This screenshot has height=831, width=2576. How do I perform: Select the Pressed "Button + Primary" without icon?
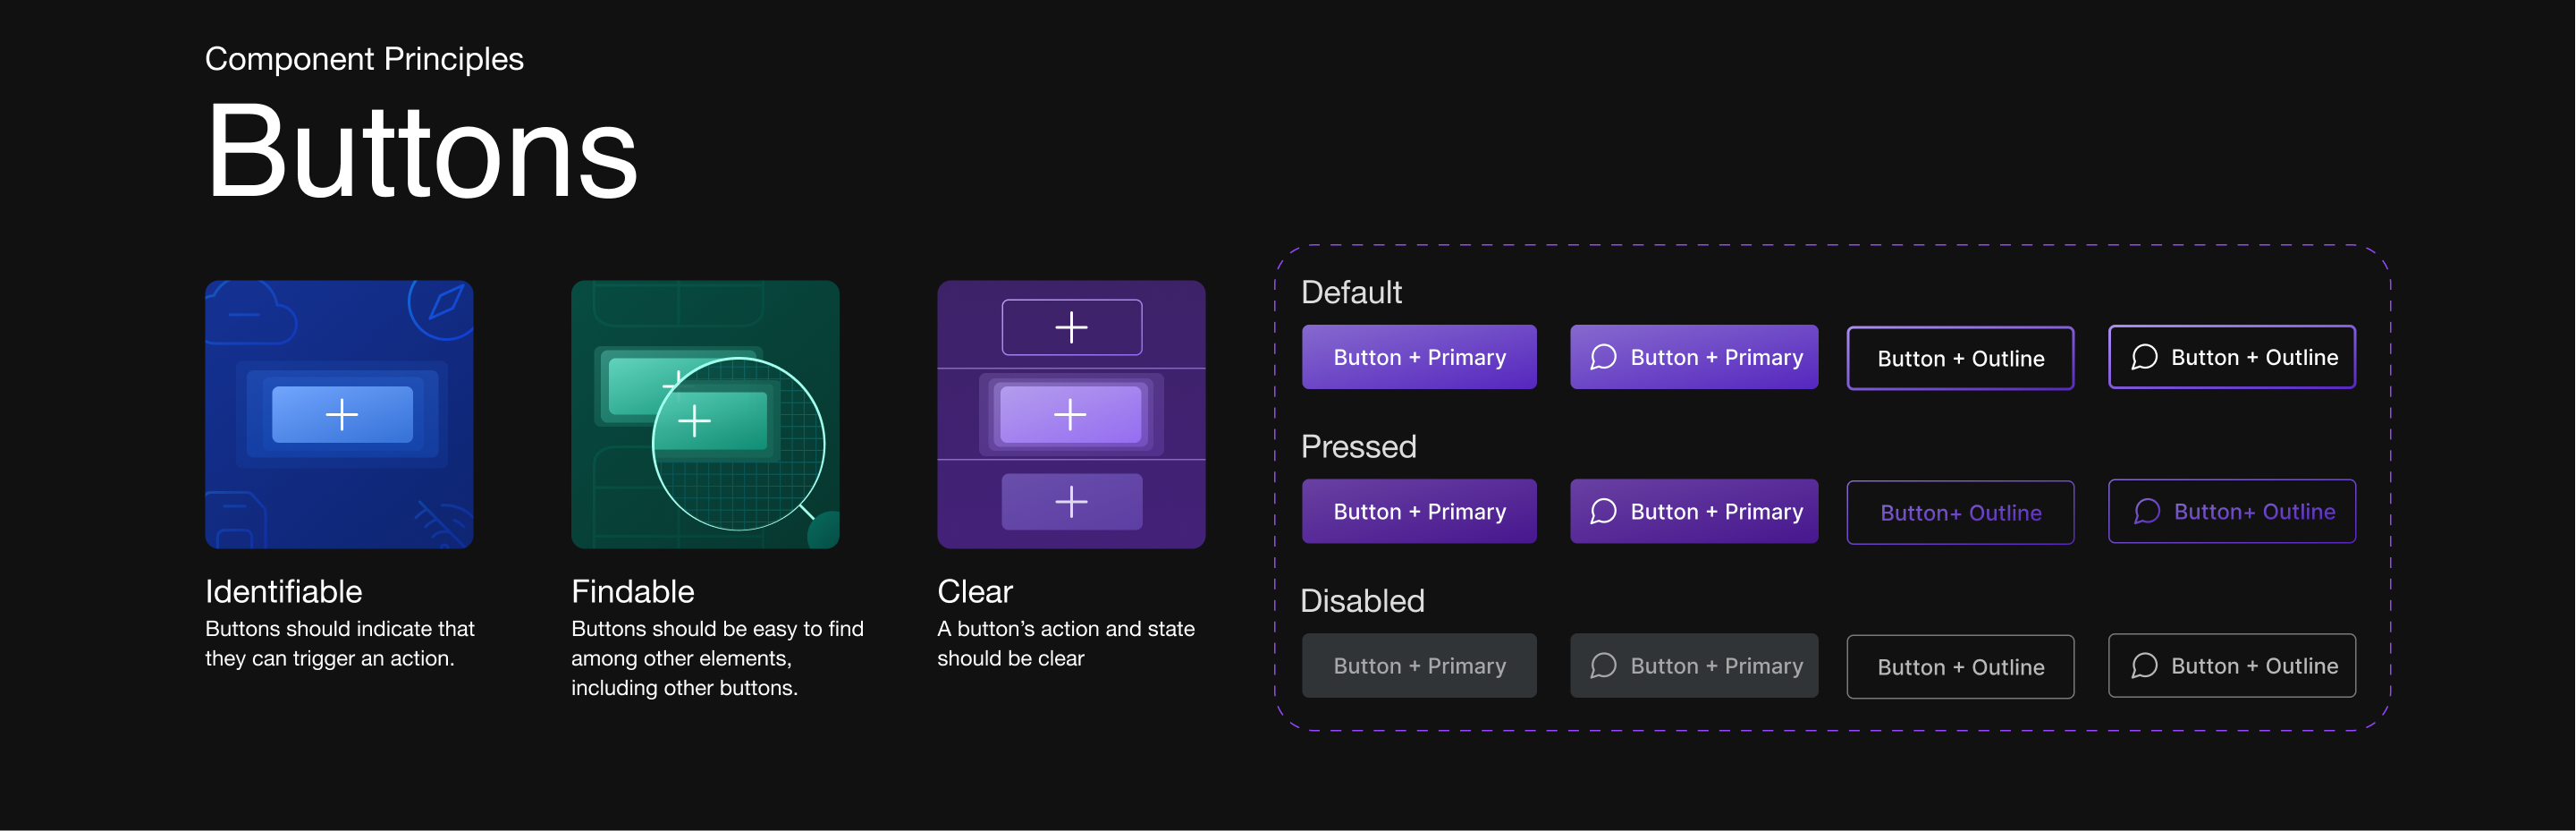coord(1418,511)
